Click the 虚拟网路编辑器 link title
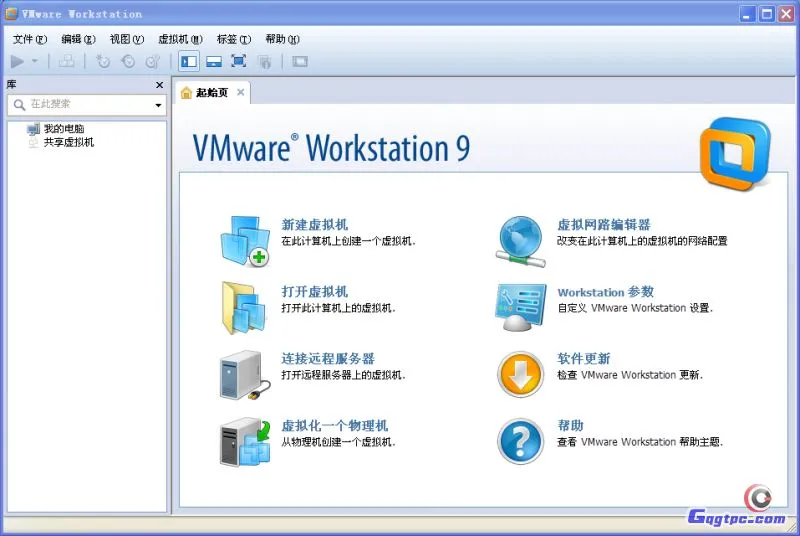The width and height of the screenshot is (800, 536). tap(604, 224)
